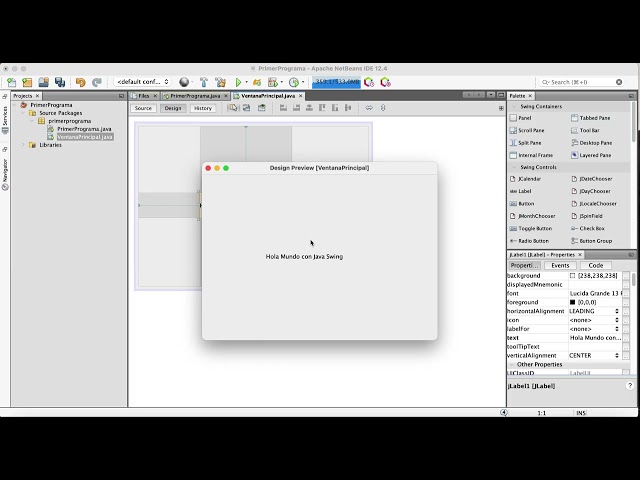Open the default config dropdown
The height and width of the screenshot is (480, 640).
click(142, 82)
